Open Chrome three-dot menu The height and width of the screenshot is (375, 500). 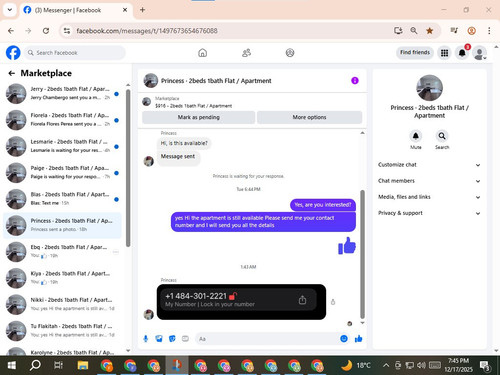point(489,31)
